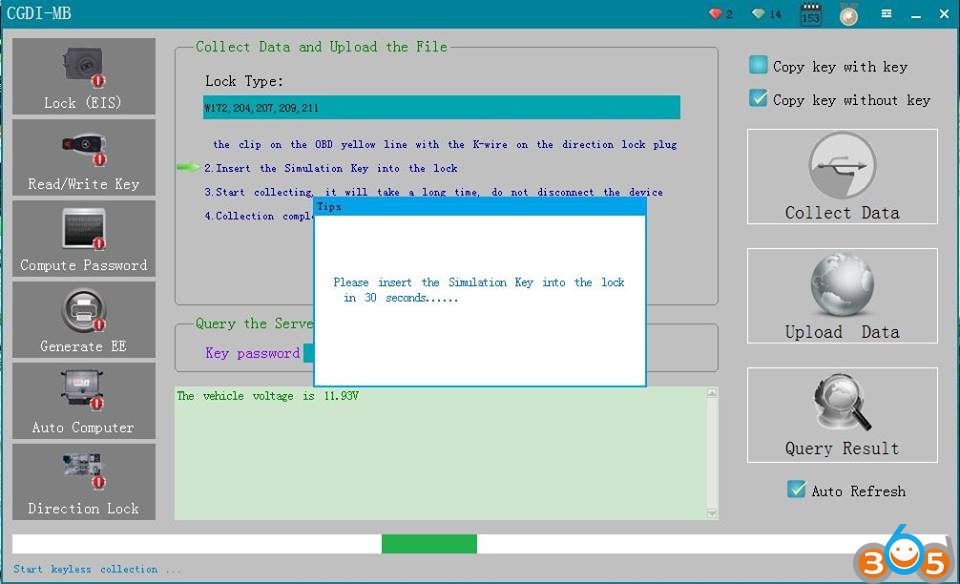Open the Read/Write Key module

coord(84,158)
